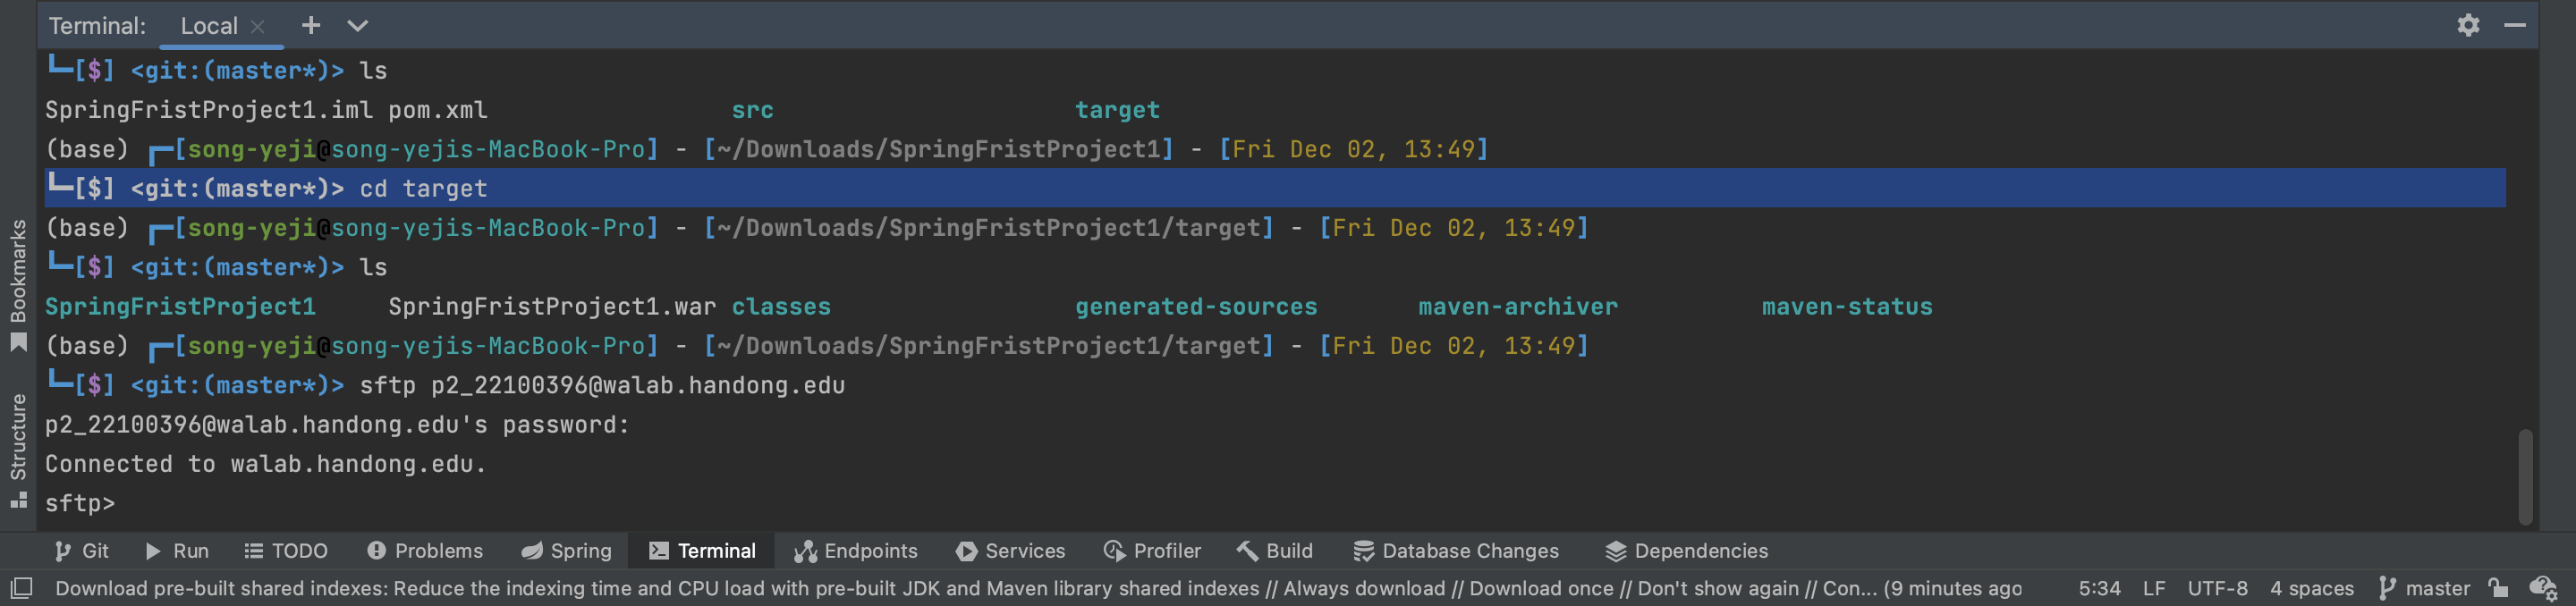Close the Local terminal tab

coord(258,27)
